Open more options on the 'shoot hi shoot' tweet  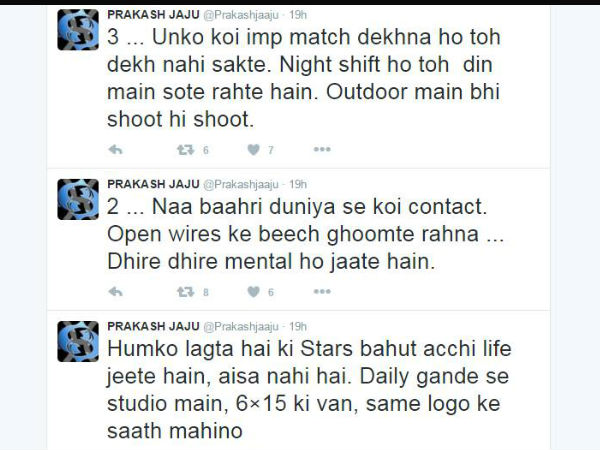(322, 149)
